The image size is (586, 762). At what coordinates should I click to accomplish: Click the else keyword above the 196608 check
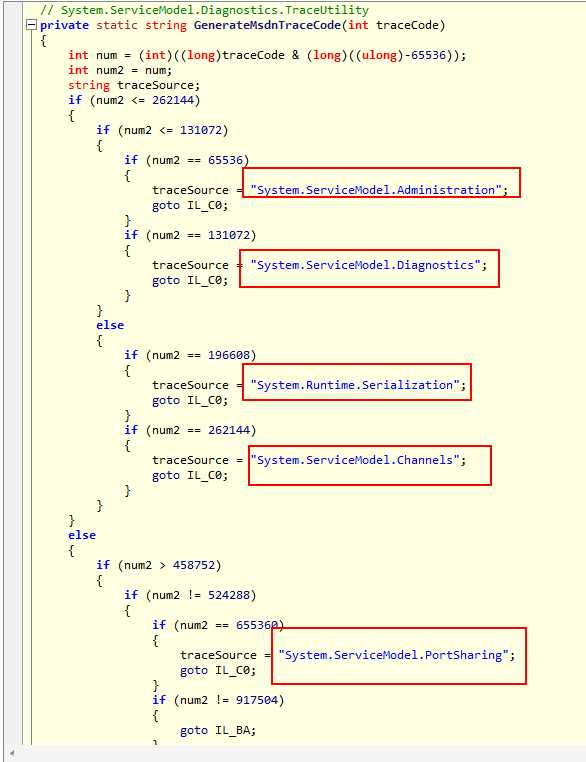pos(110,325)
